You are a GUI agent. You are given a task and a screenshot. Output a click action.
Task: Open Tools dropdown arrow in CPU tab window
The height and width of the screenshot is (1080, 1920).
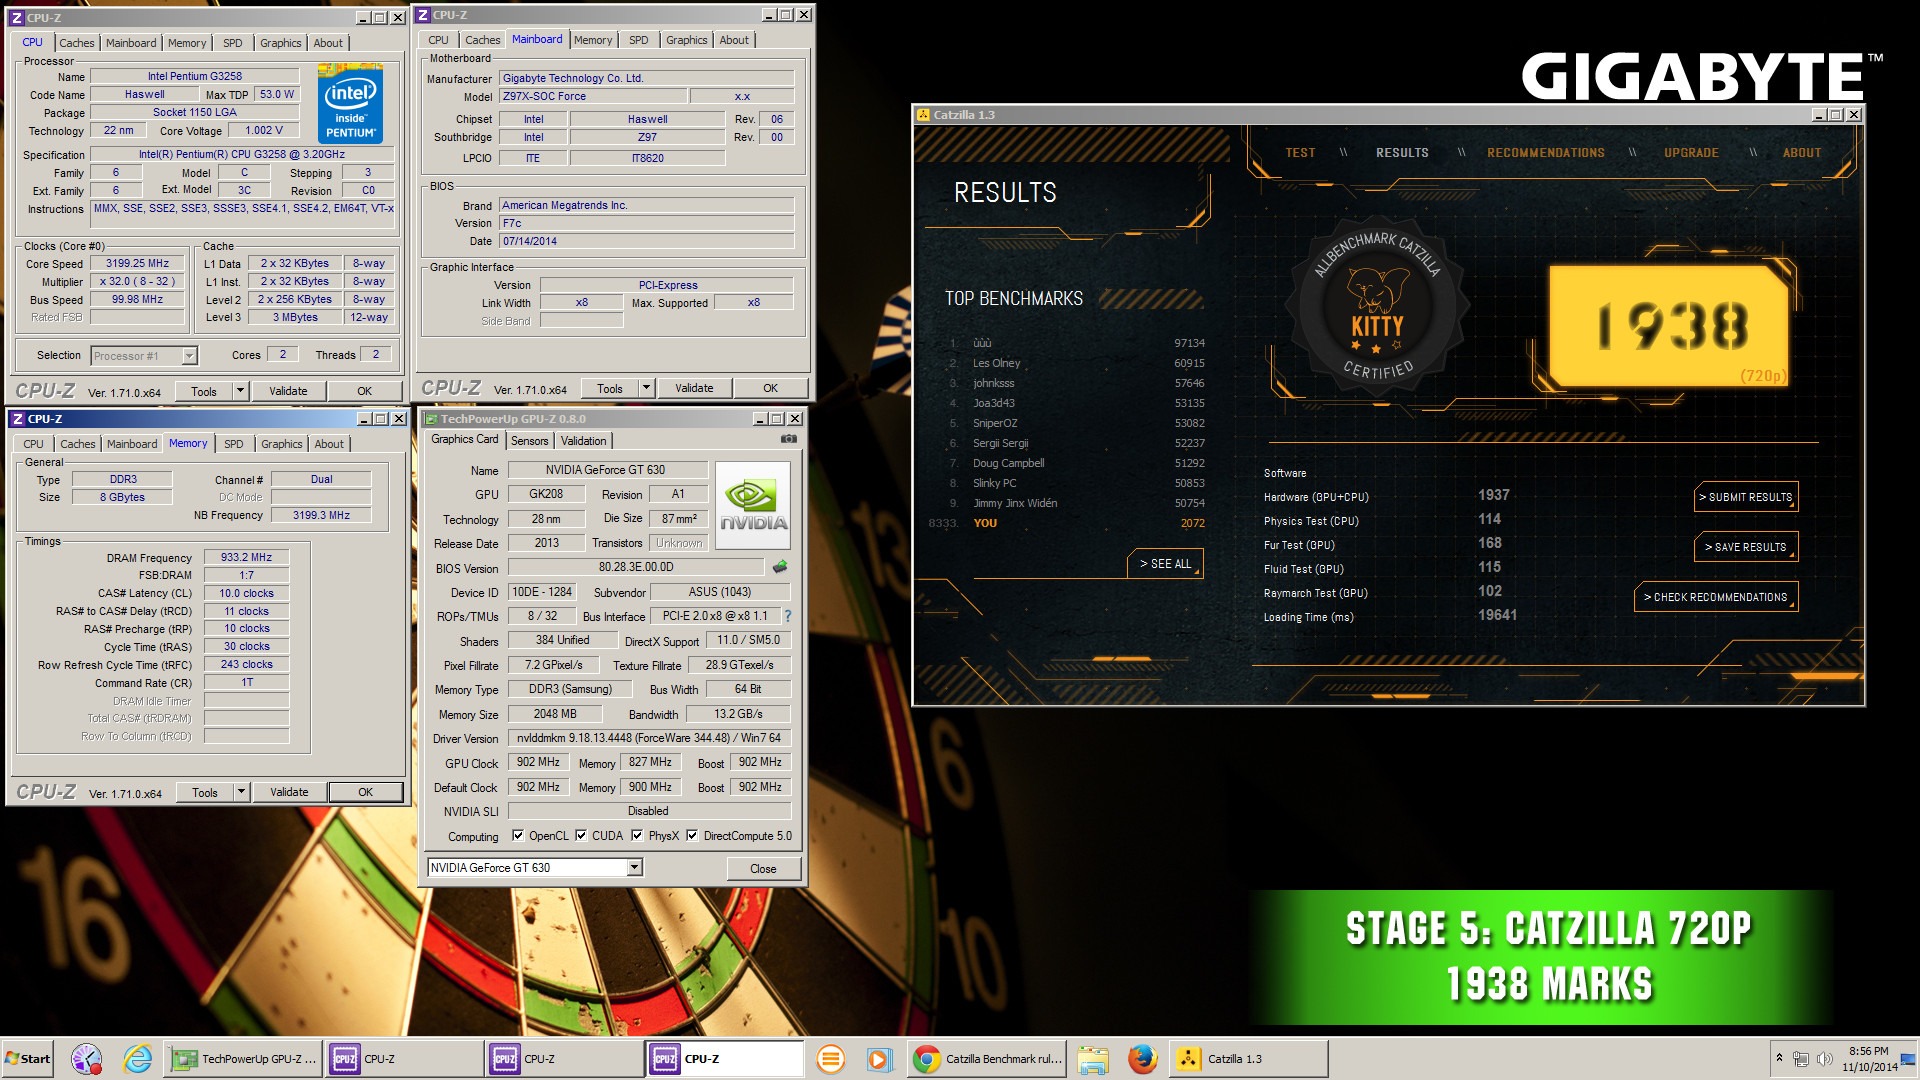click(x=240, y=391)
